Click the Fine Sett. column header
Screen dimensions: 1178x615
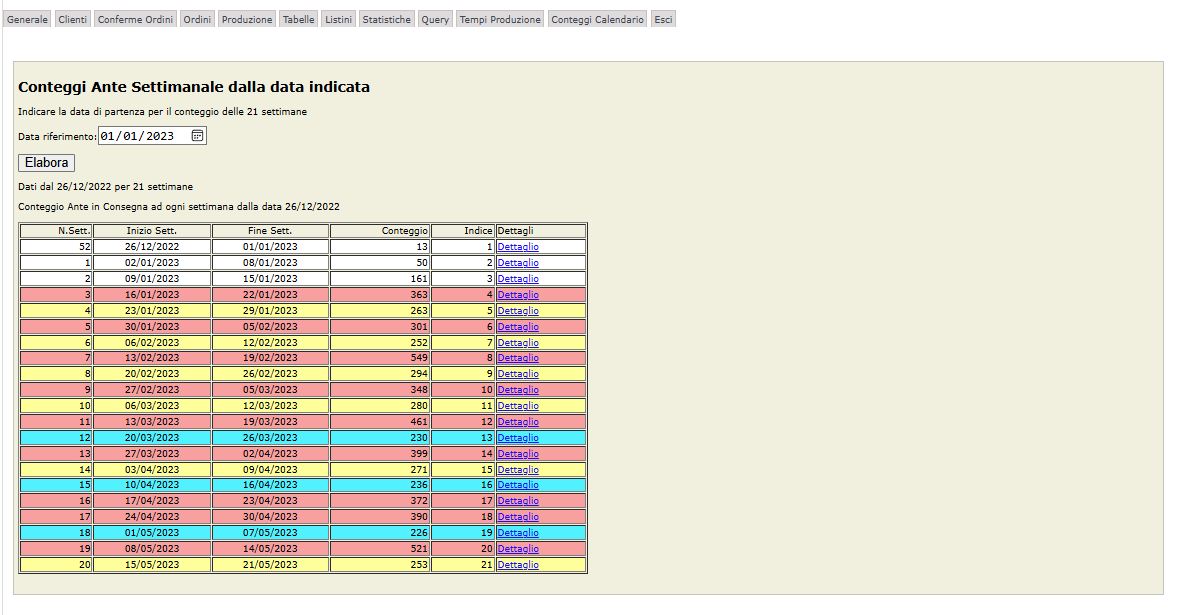click(x=270, y=231)
